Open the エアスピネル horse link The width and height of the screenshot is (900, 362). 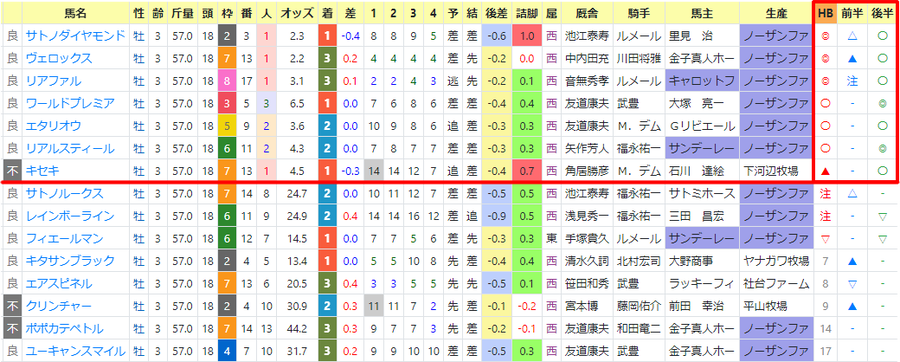[59, 283]
